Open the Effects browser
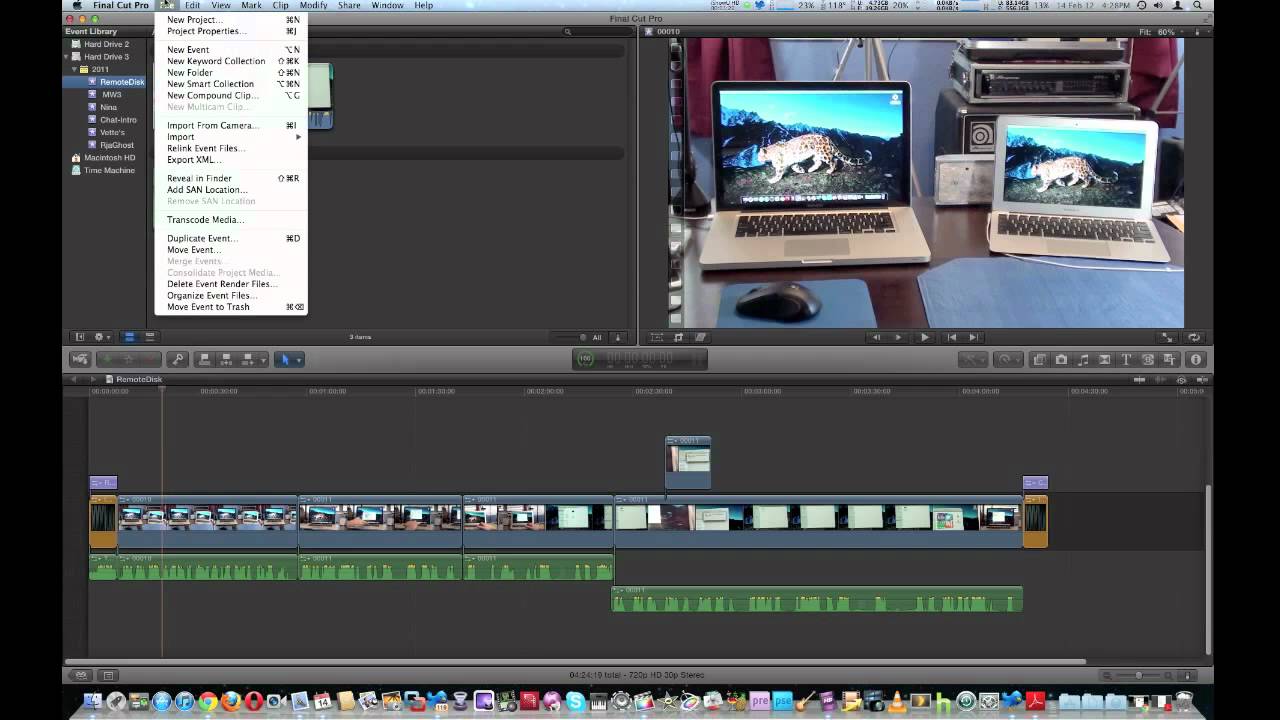Viewport: 1280px width, 720px height. tap(1039, 360)
